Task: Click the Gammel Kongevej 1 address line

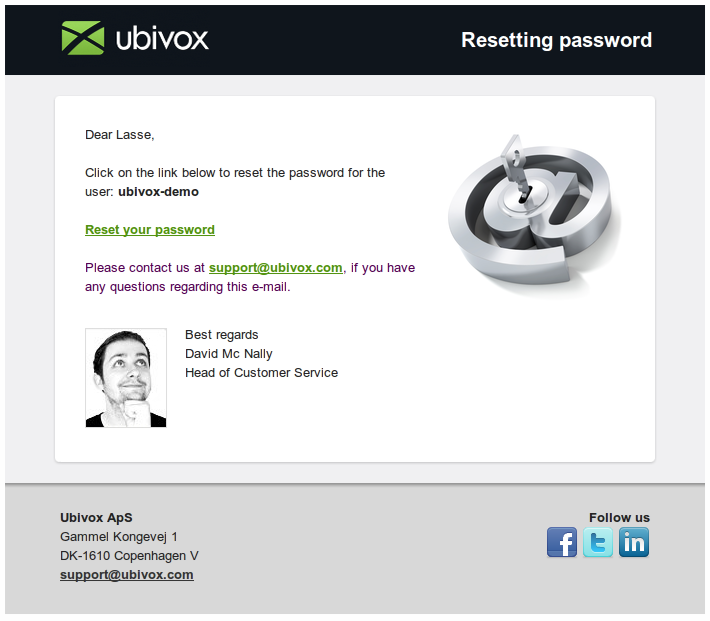Action: click(x=119, y=537)
